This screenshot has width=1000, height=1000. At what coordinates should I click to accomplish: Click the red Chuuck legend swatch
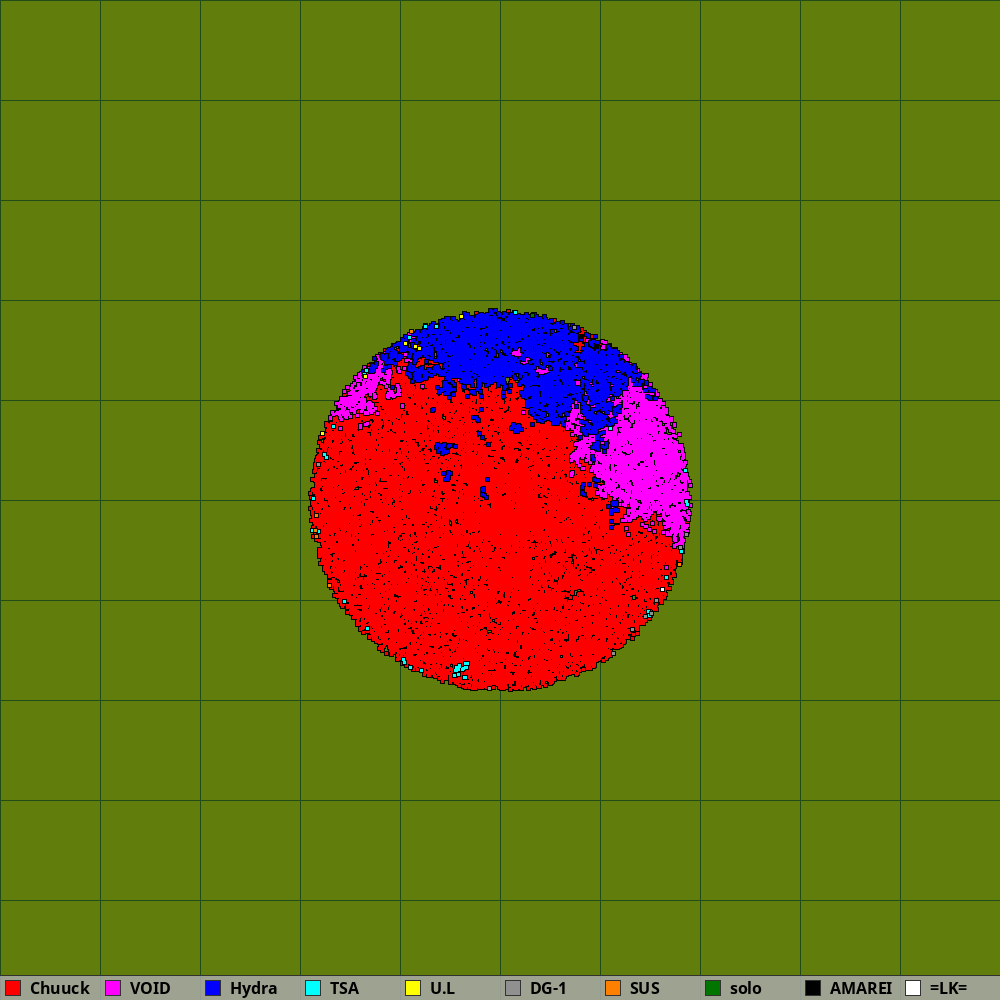13,988
